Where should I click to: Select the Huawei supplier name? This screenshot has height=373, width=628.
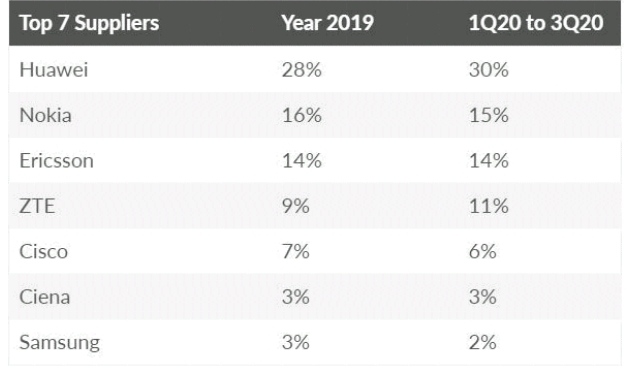[x=54, y=70]
